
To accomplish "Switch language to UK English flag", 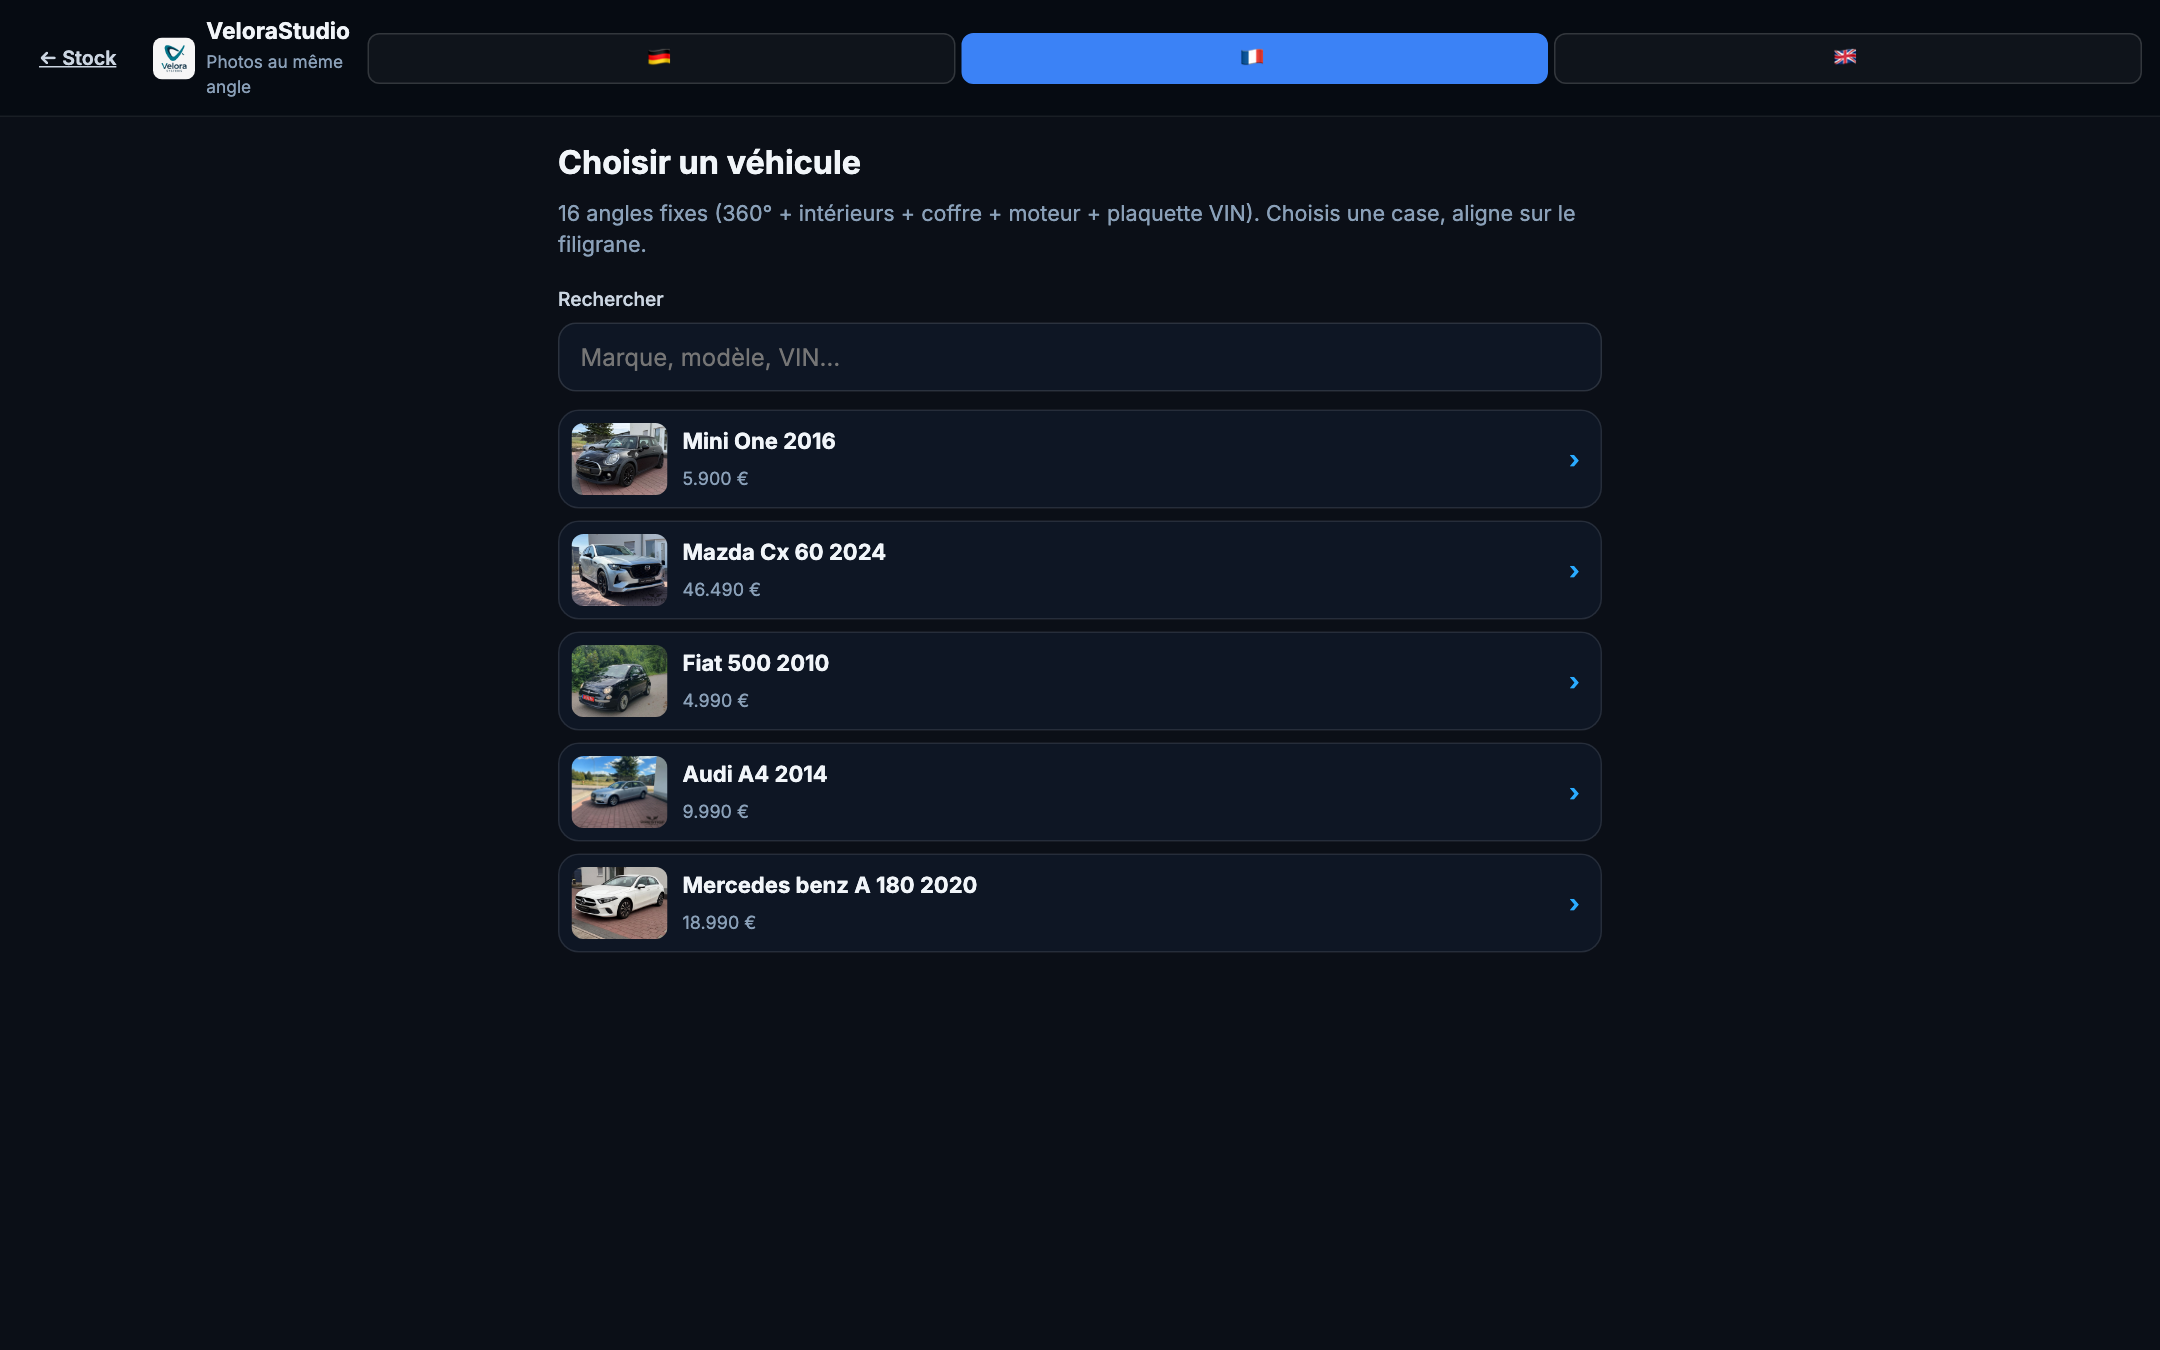I will point(1847,58).
